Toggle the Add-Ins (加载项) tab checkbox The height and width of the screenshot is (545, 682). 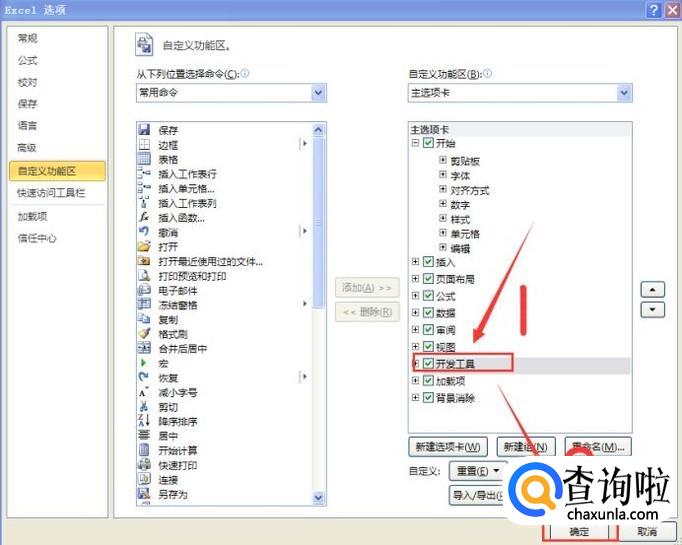428,381
